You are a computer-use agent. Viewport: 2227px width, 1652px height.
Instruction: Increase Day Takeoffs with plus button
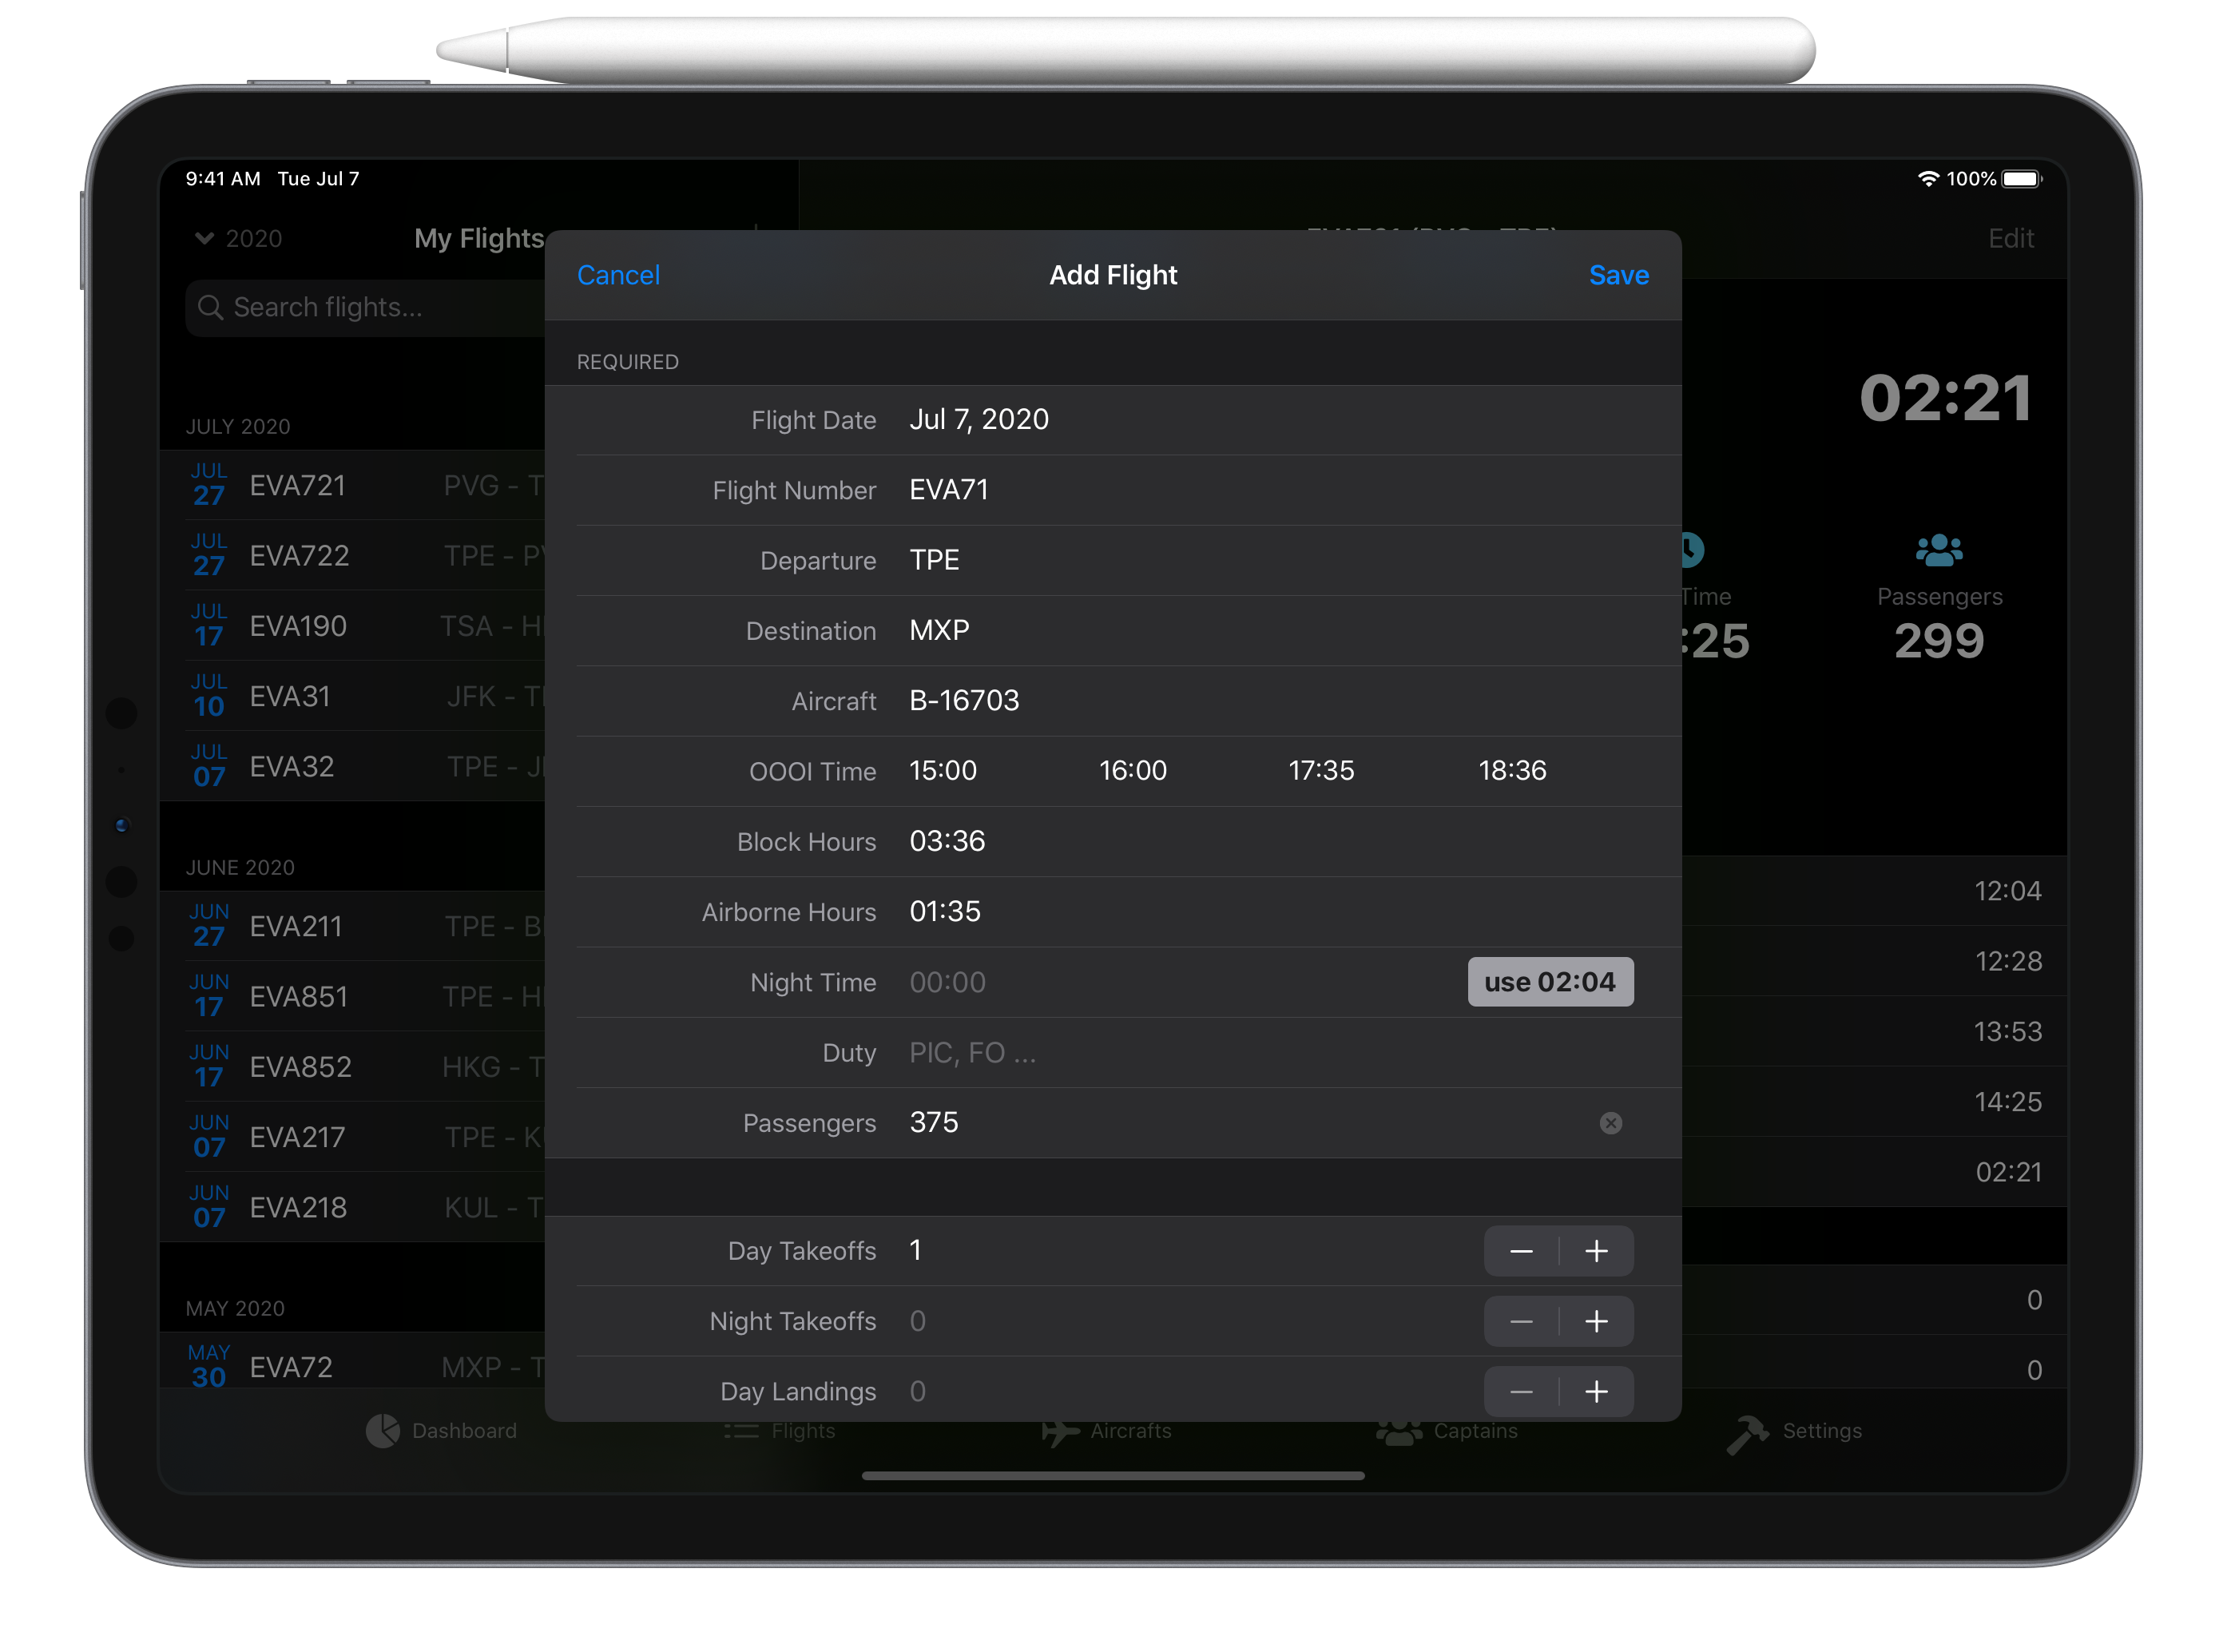pos(1596,1251)
